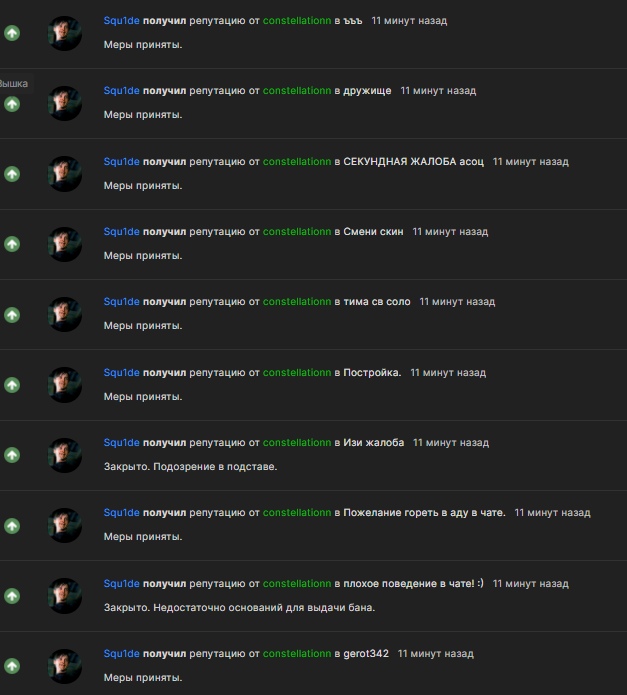The image size is (627, 695).
Task: Open the topic СЕКУНДНАЯ ЖАЛОБА асоц
Action: click(413, 162)
